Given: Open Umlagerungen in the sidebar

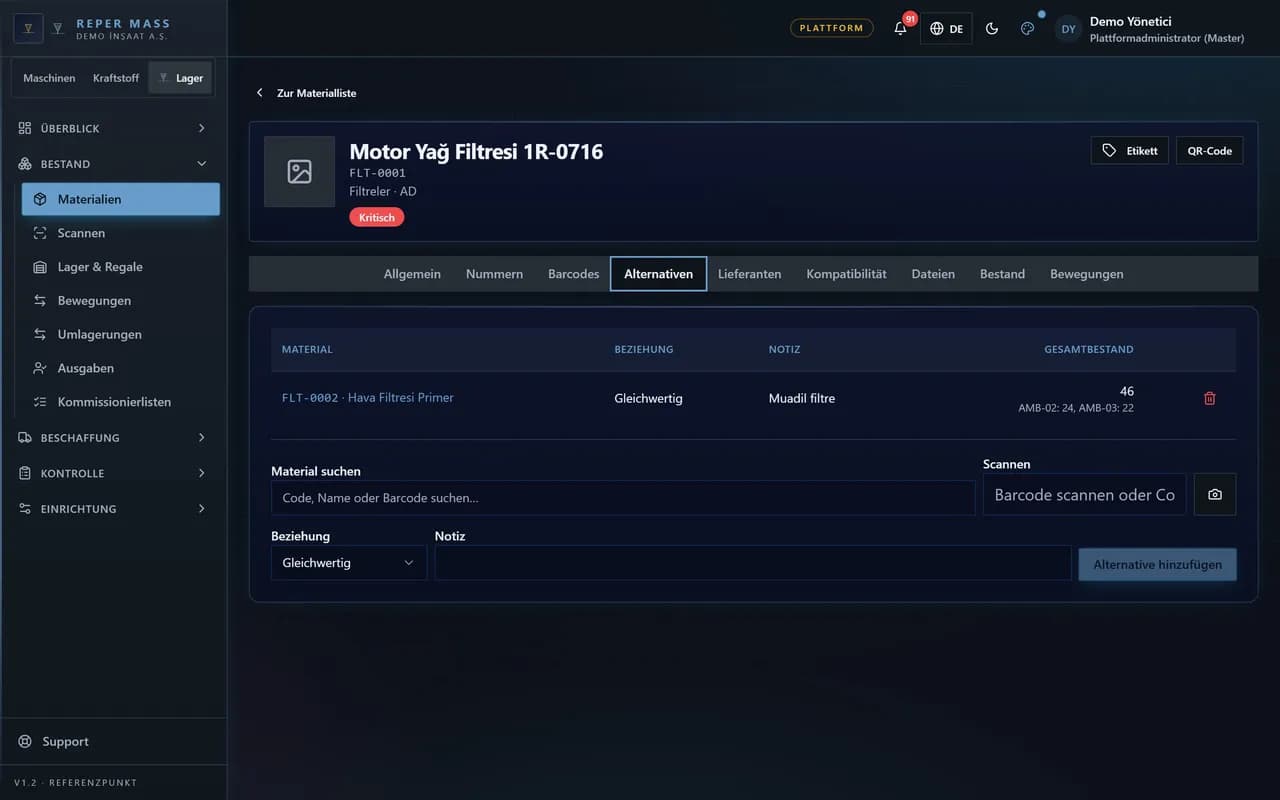Looking at the screenshot, I should [121, 334].
